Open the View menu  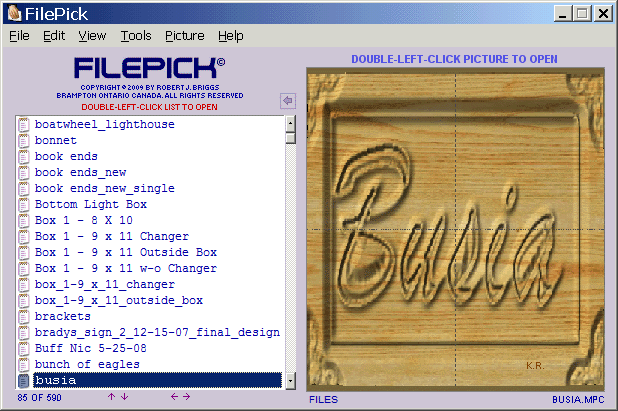click(92, 36)
